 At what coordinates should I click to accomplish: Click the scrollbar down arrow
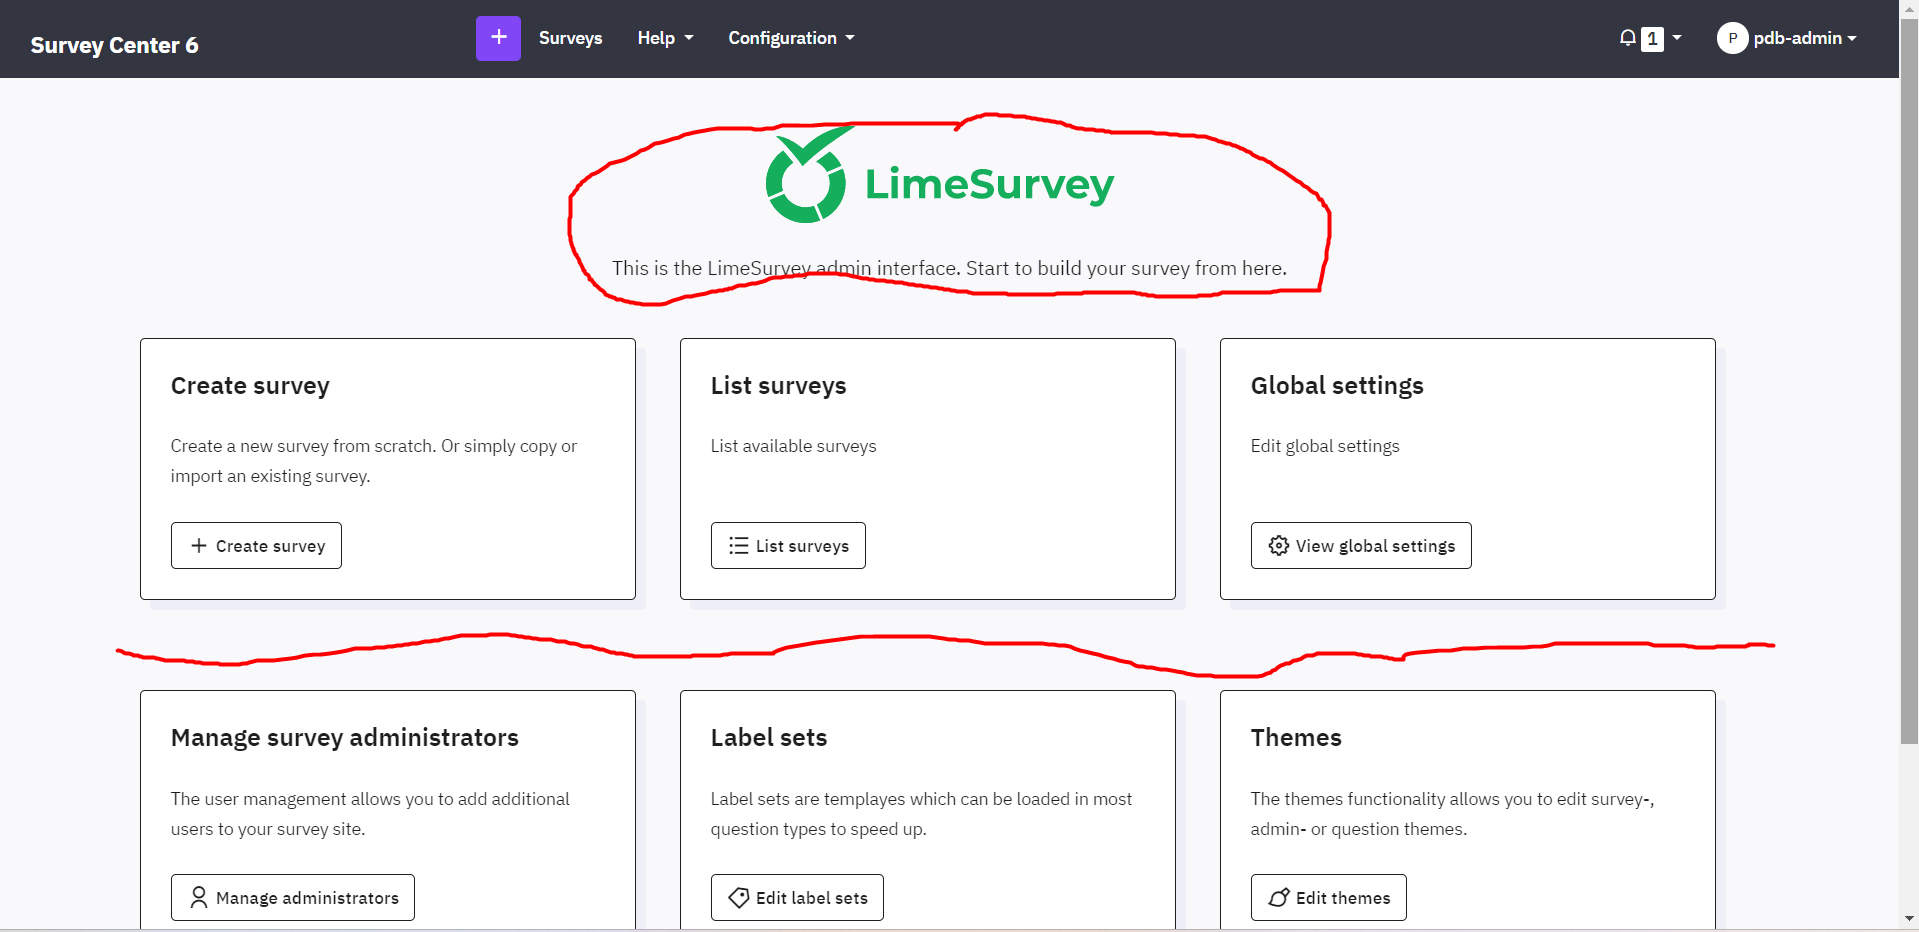1909,919
